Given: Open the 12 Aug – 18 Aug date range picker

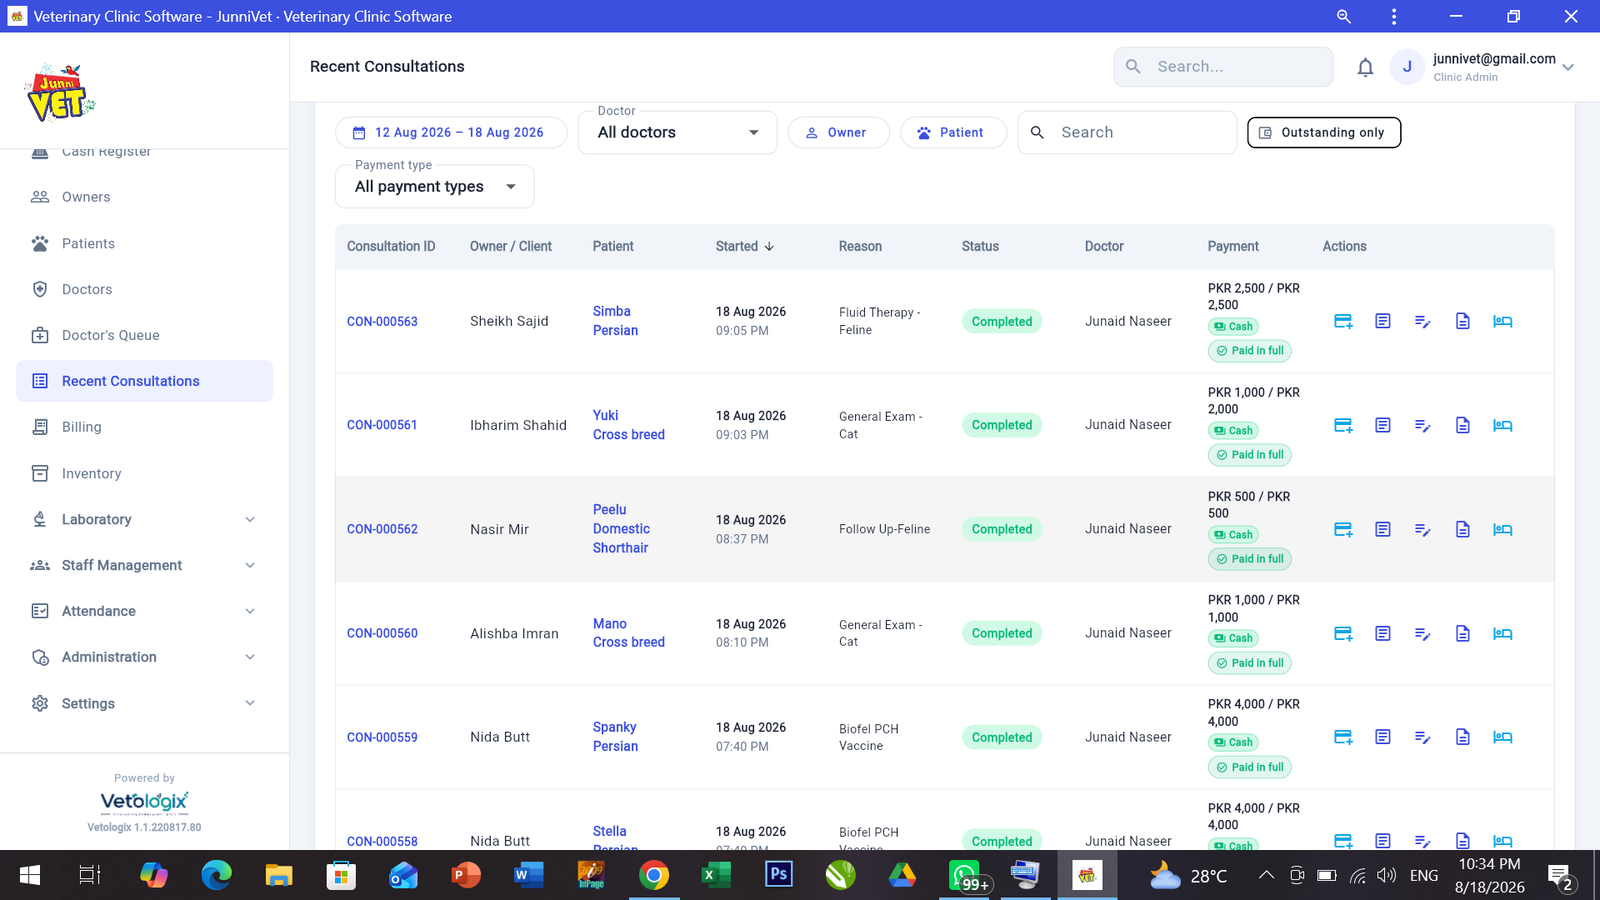Looking at the screenshot, I should (x=451, y=132).
